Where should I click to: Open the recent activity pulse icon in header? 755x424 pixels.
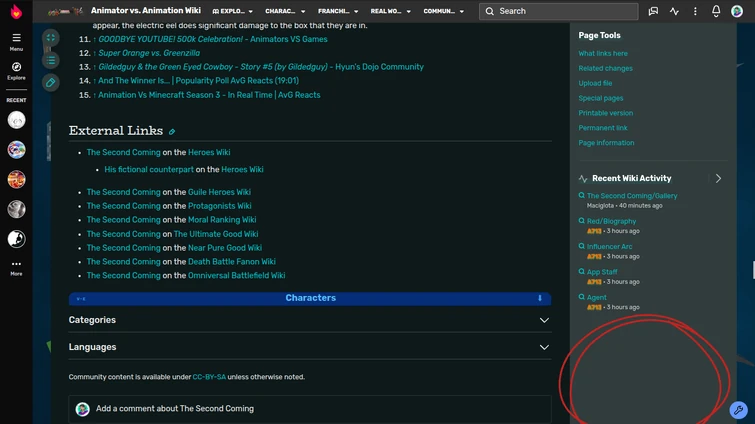tap(674, 11)
